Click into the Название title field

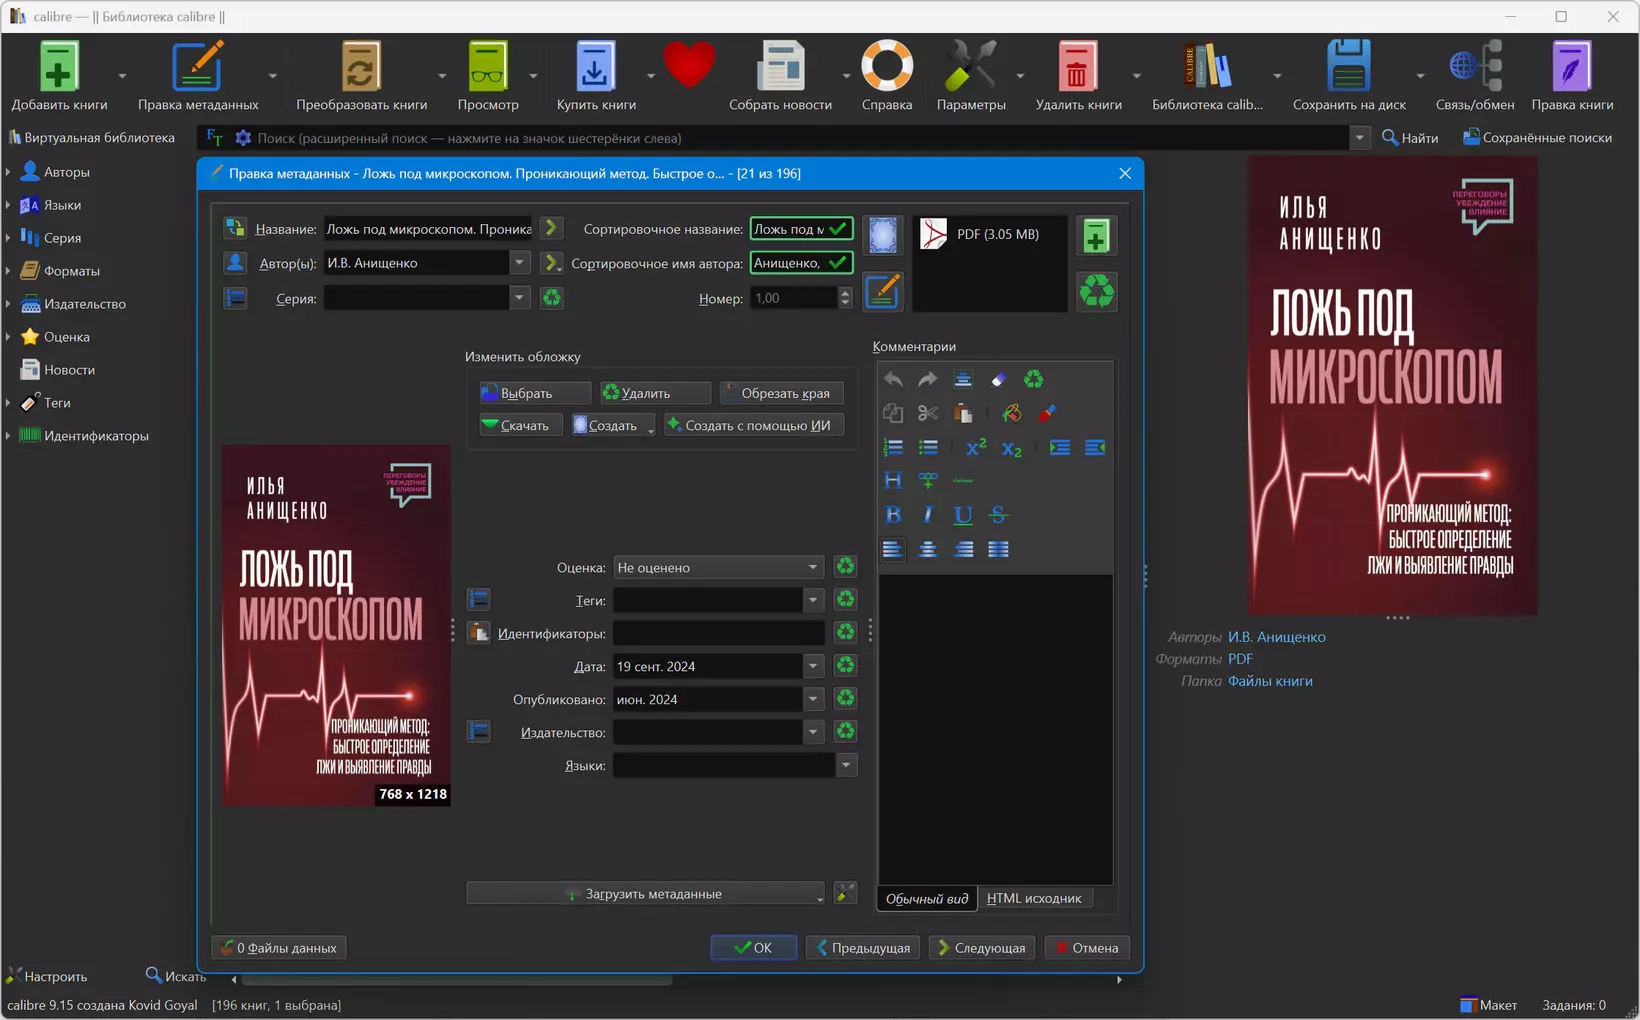(x=428, y=229)
